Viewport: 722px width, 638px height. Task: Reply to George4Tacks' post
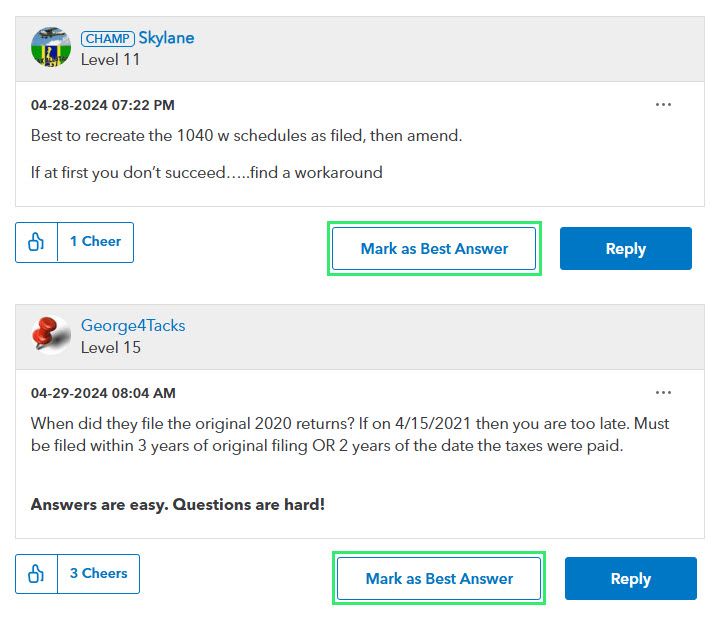point(630,579)
